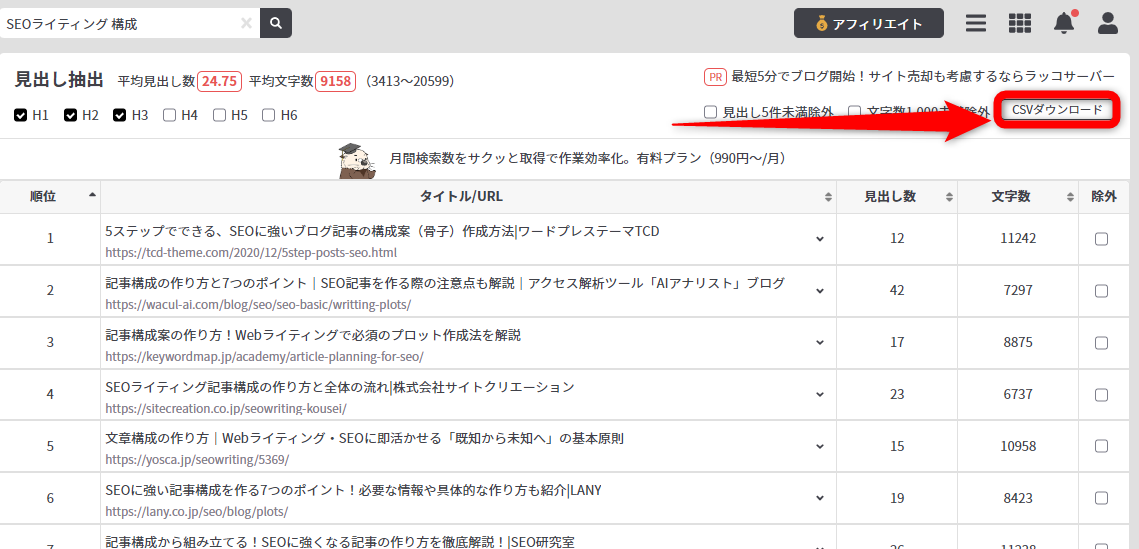Click the PR badge icon
1139x549 pixels.
[x=716, y=76]
